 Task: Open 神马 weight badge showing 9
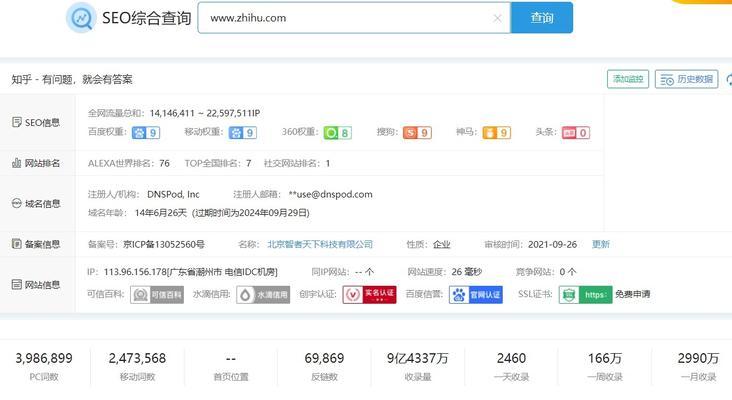pyautogui.click(x=497, y=133)
